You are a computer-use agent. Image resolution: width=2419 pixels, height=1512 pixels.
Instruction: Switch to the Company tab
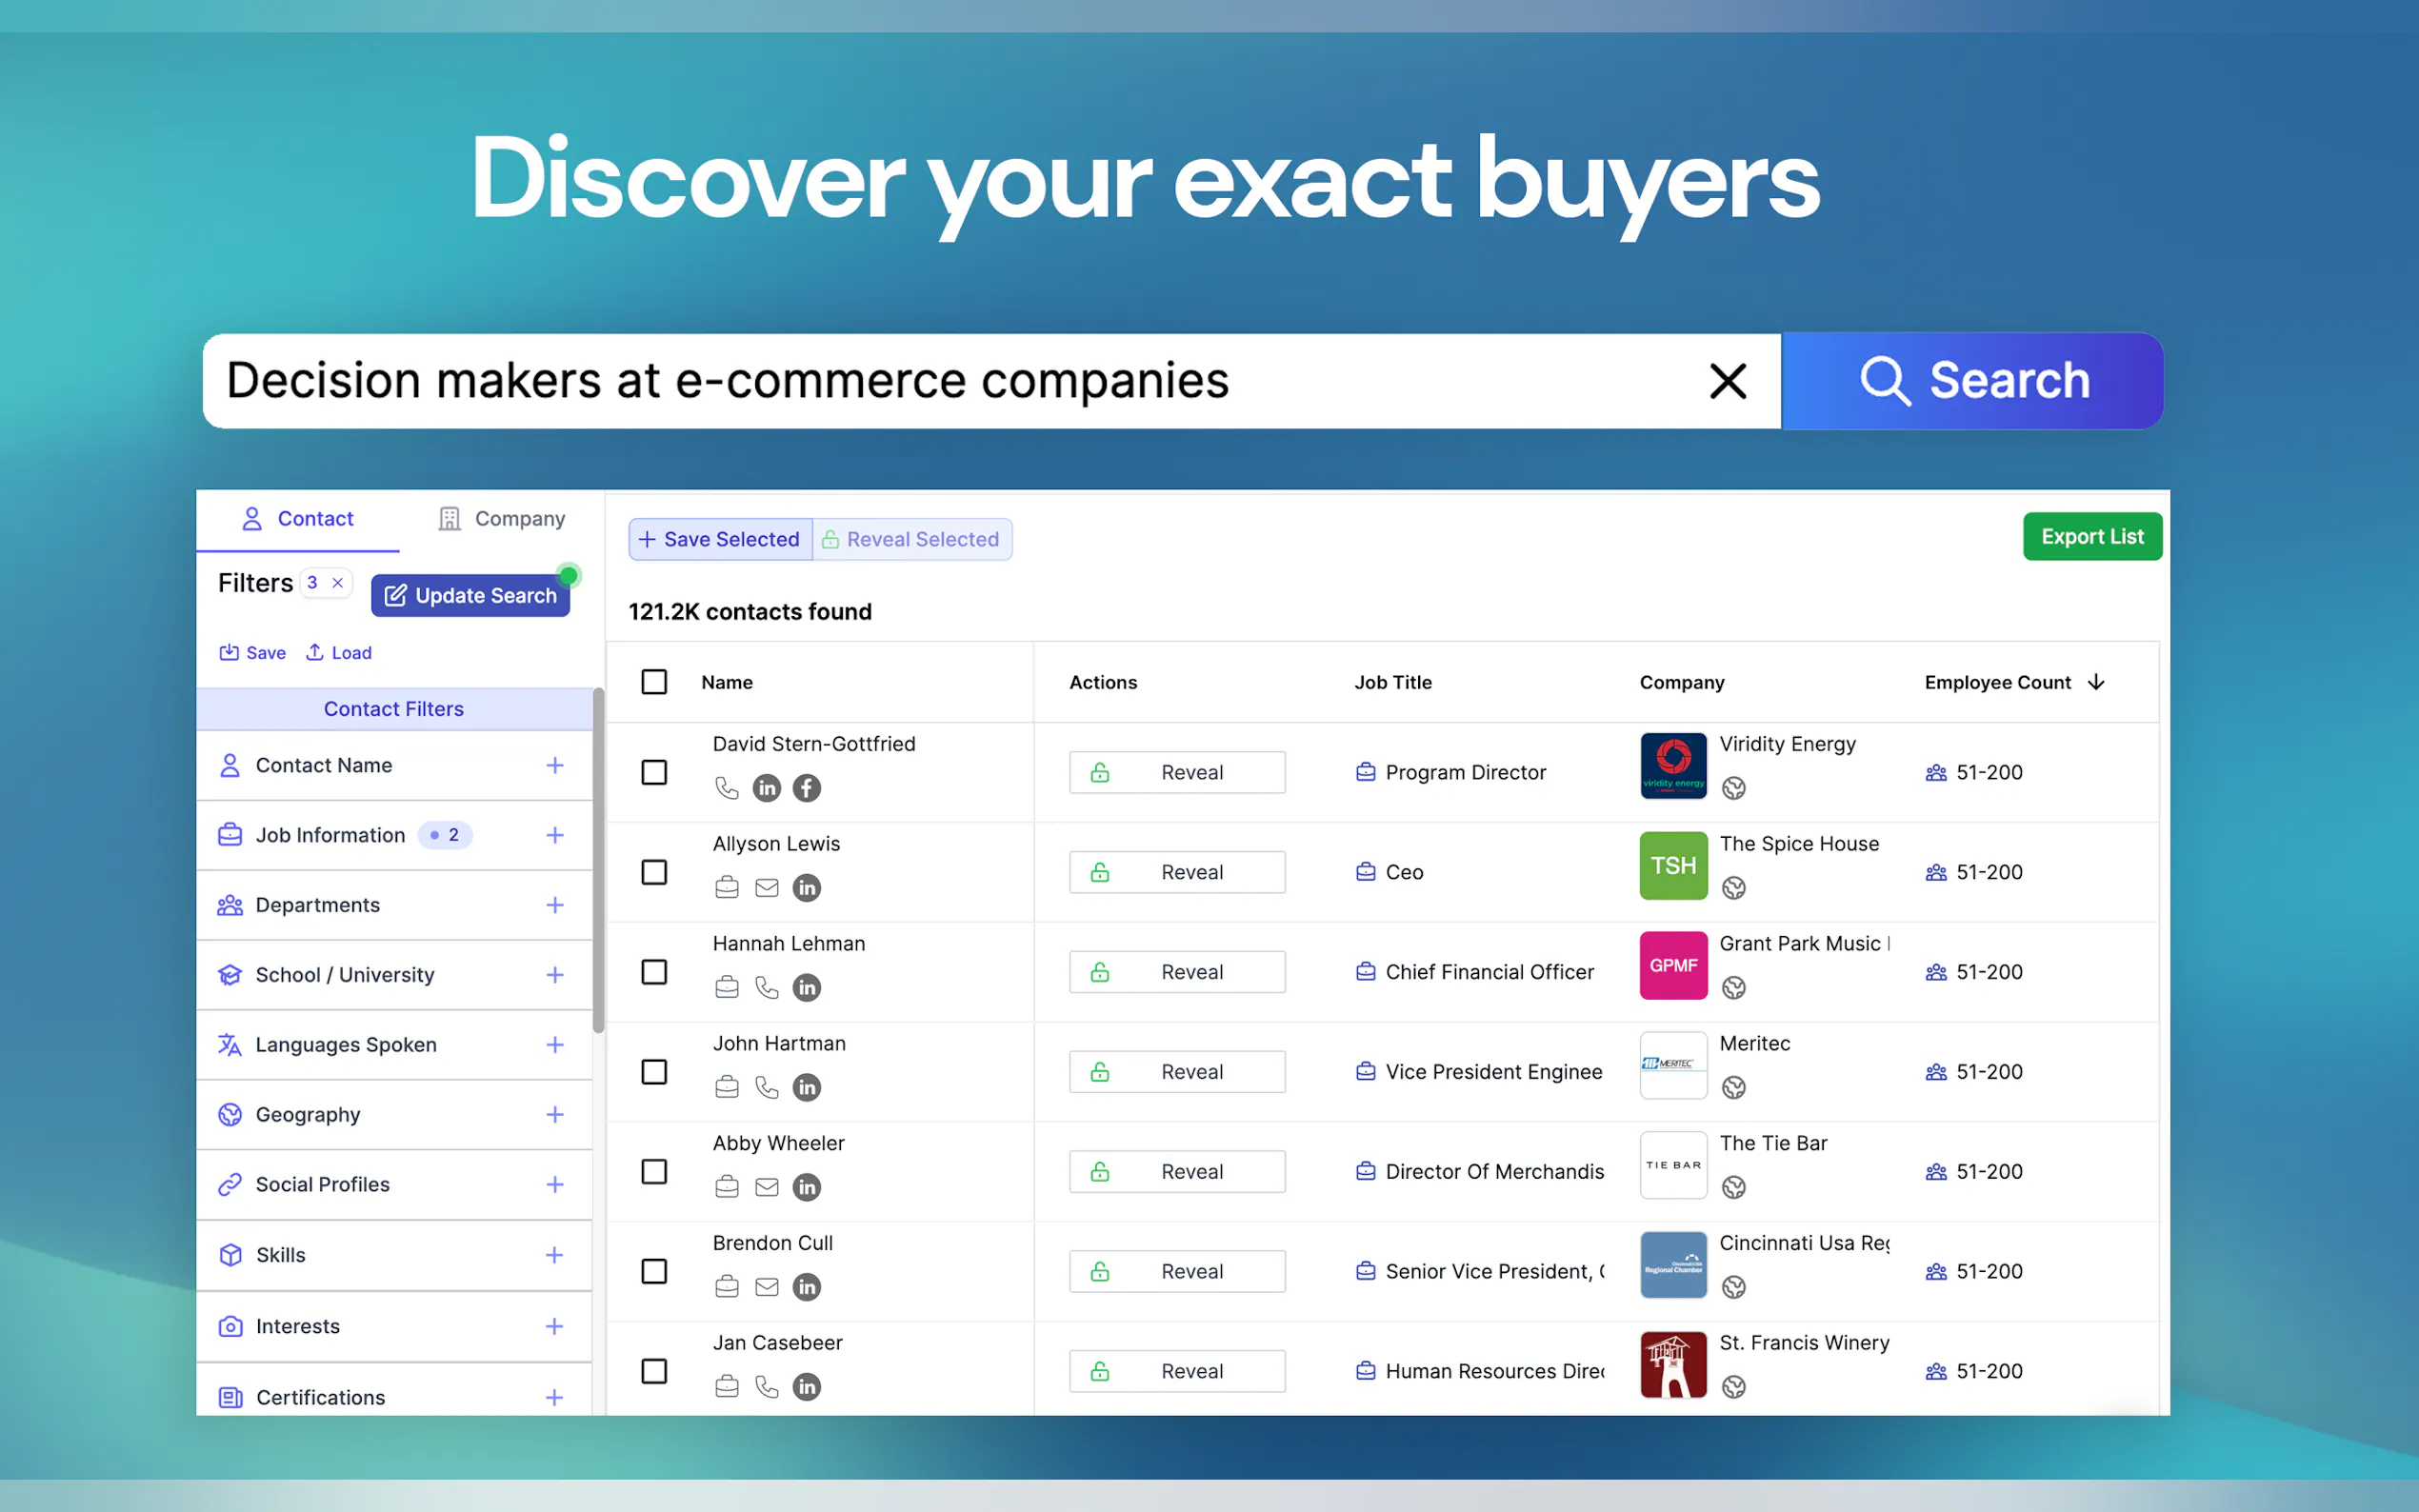click(x=501, y=519)
